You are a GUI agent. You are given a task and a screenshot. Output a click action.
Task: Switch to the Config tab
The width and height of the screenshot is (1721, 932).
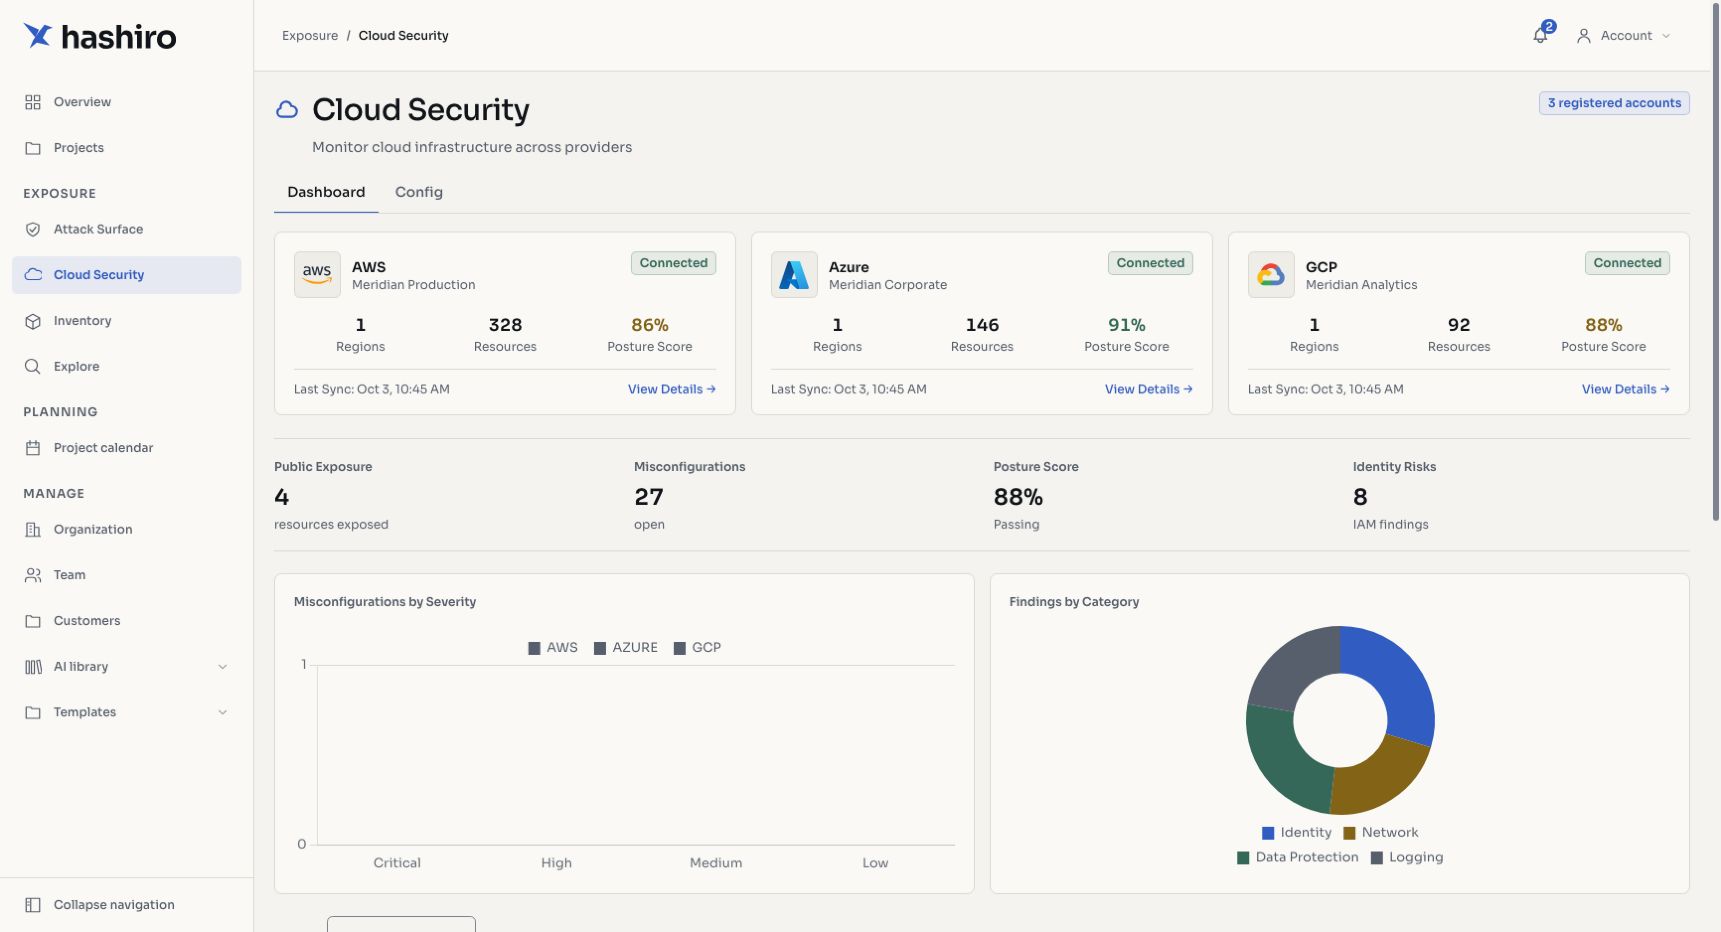419,192
